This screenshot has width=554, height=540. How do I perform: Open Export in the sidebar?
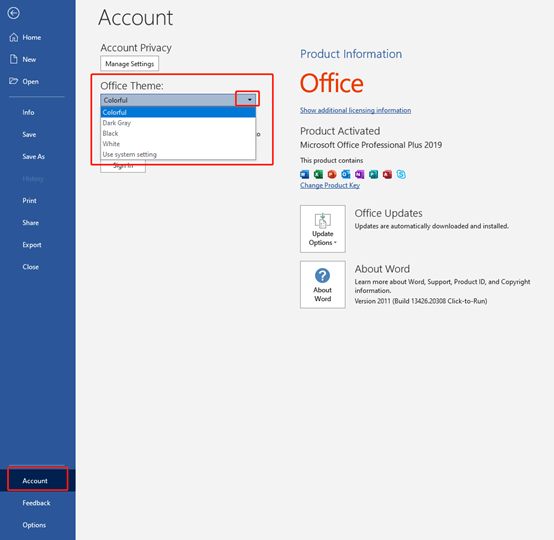(32, 245)
